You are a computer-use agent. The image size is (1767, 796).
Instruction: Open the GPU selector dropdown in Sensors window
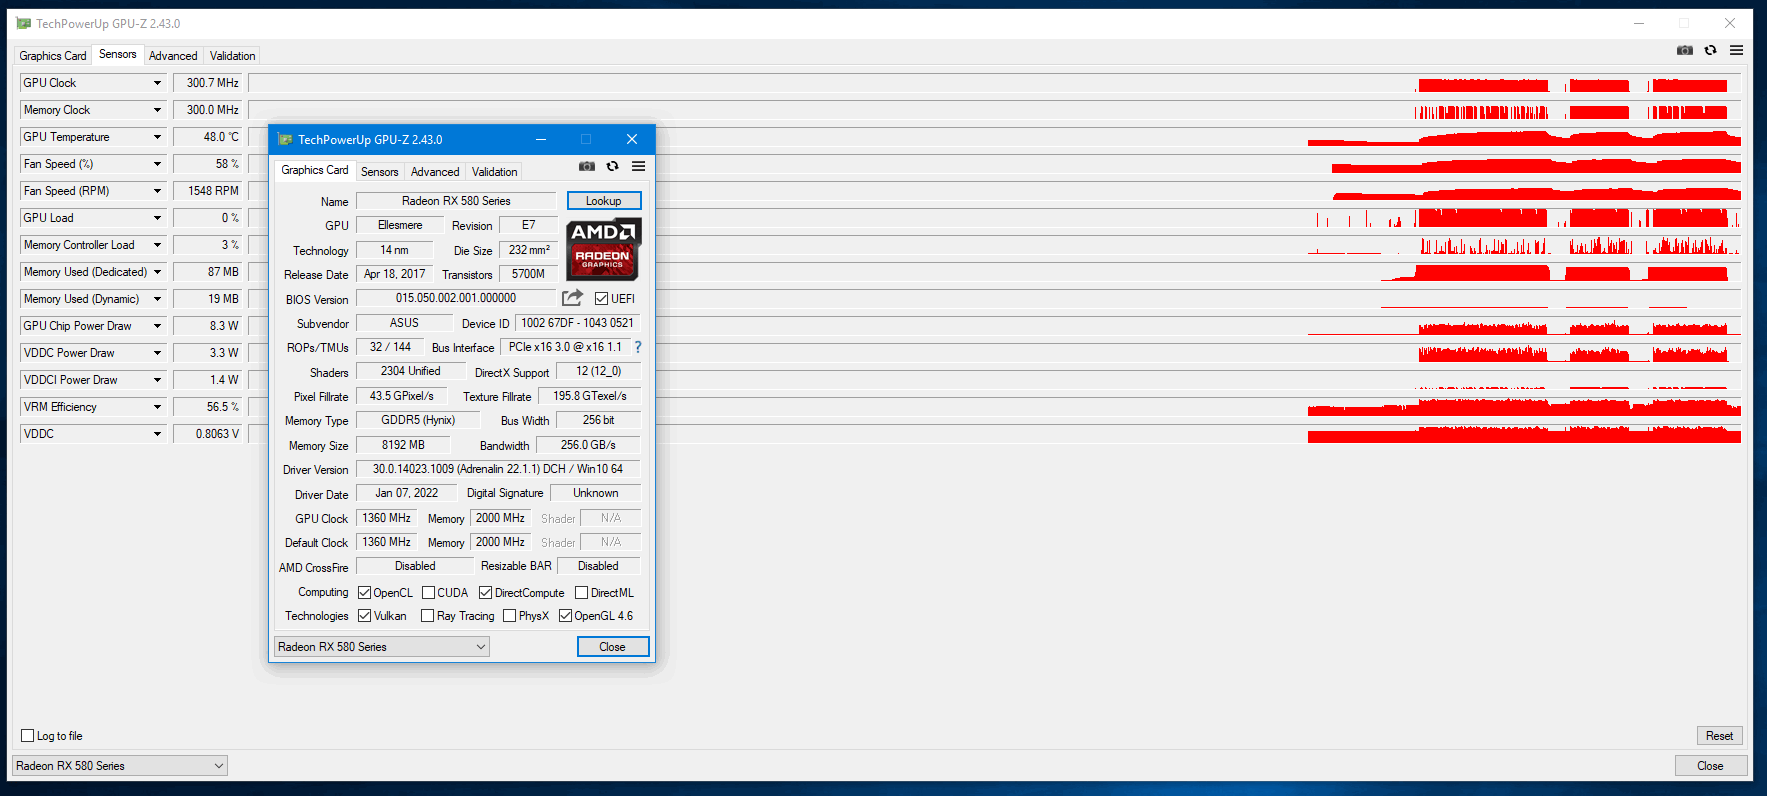coord(119,766)
